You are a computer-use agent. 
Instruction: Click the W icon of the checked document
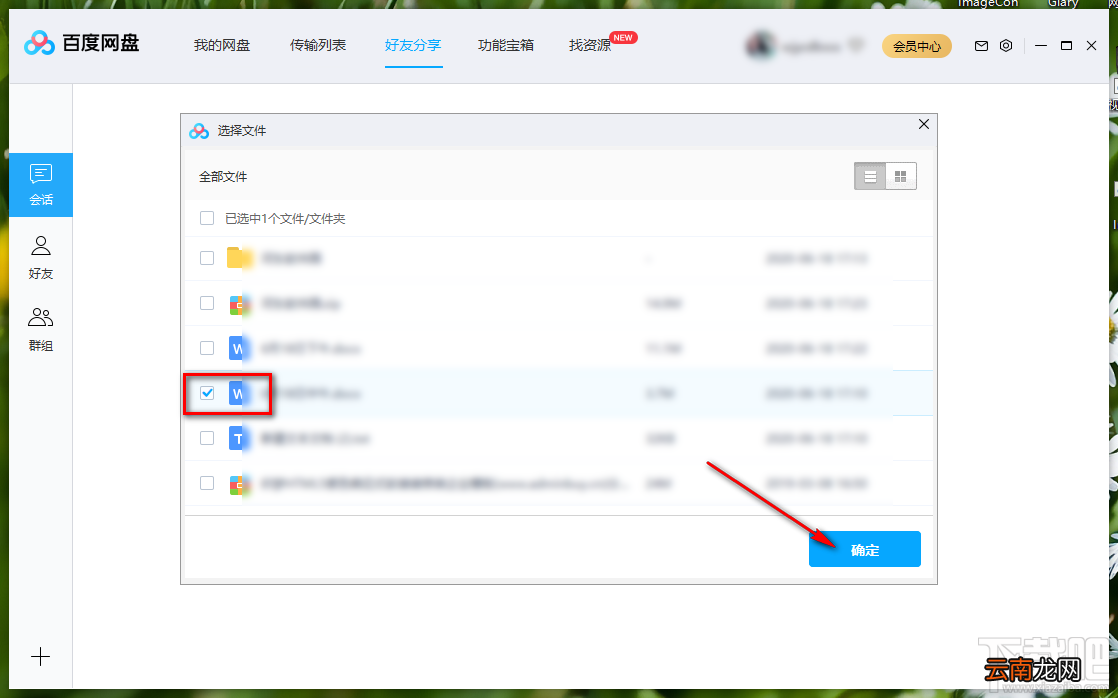[239, 393]
